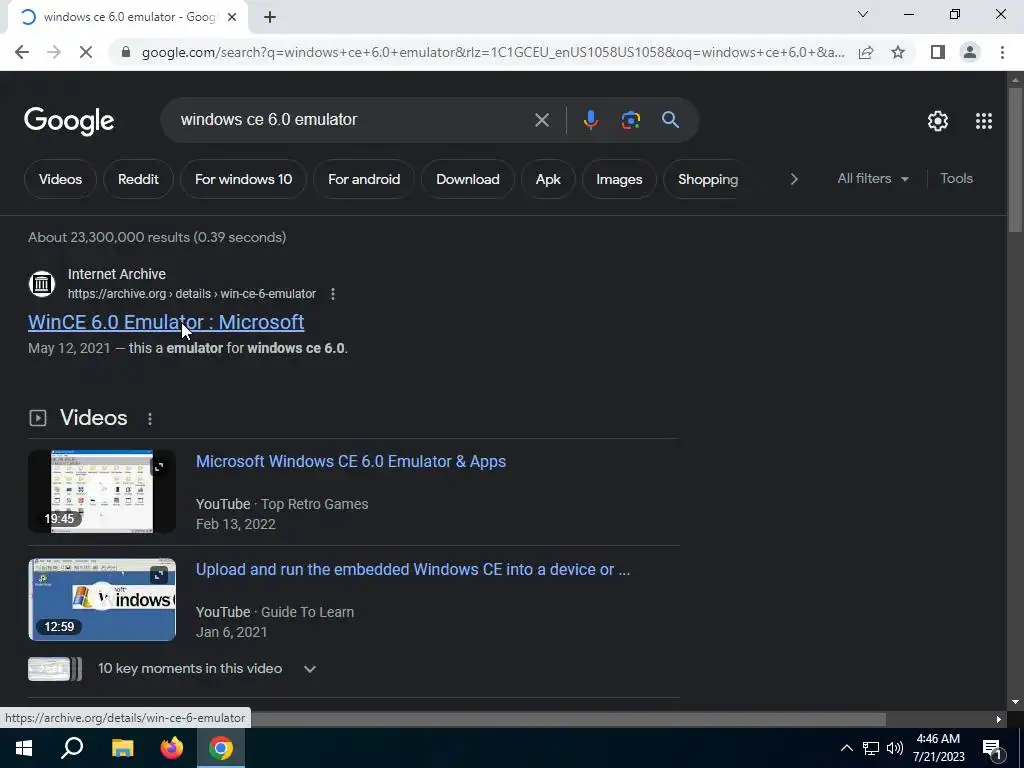
Task: Launch Firefox from the taskbar
Action: tap(172, 748)
